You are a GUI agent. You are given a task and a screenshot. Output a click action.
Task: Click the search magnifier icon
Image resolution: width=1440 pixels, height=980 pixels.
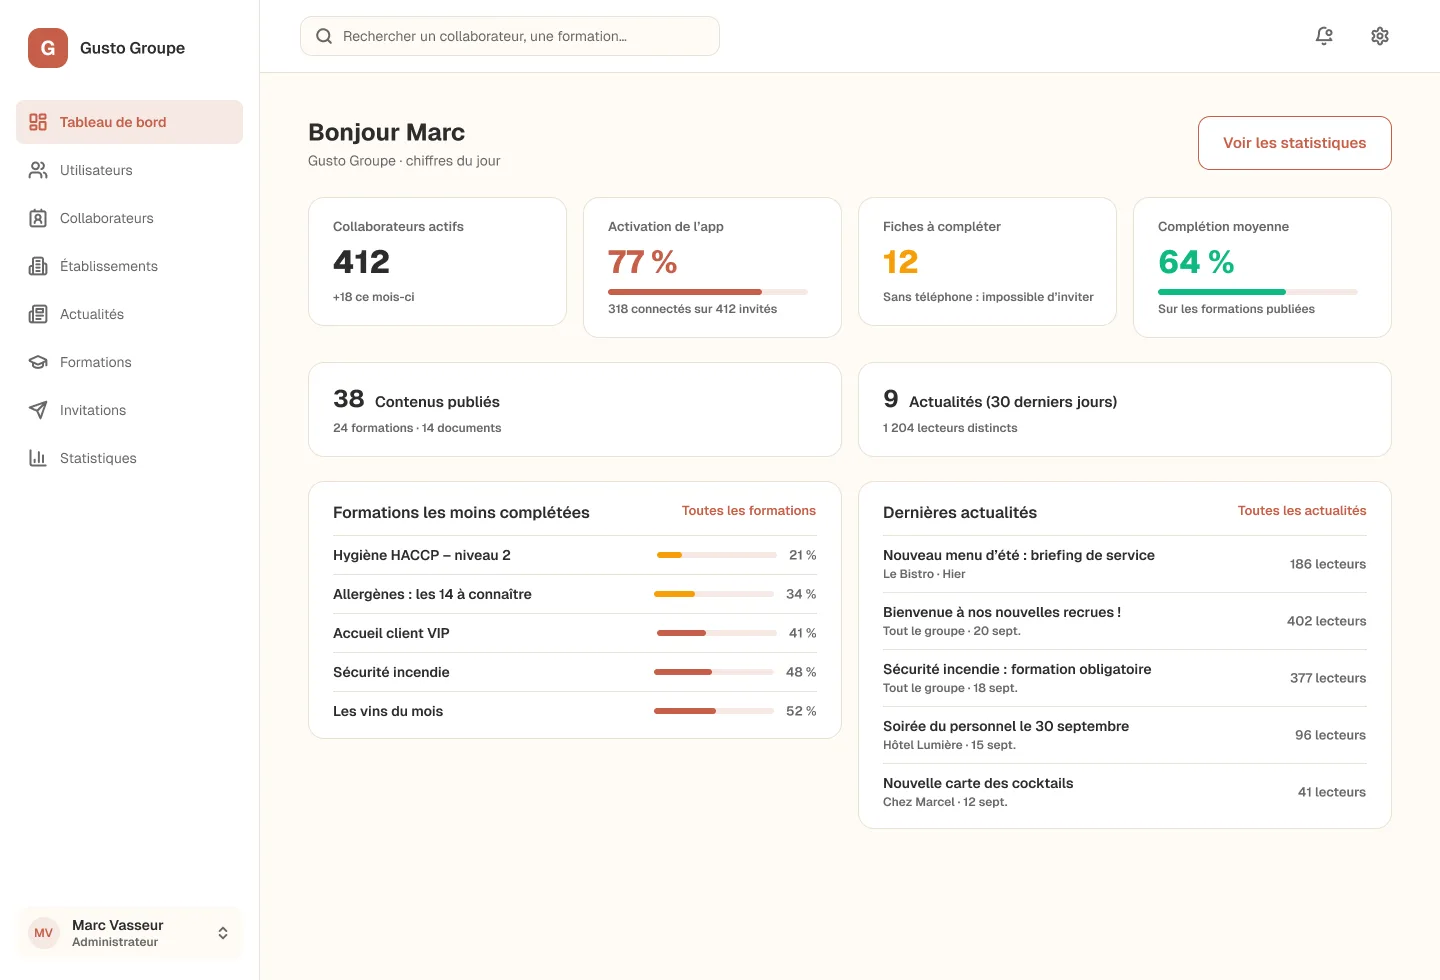(324, 36)
